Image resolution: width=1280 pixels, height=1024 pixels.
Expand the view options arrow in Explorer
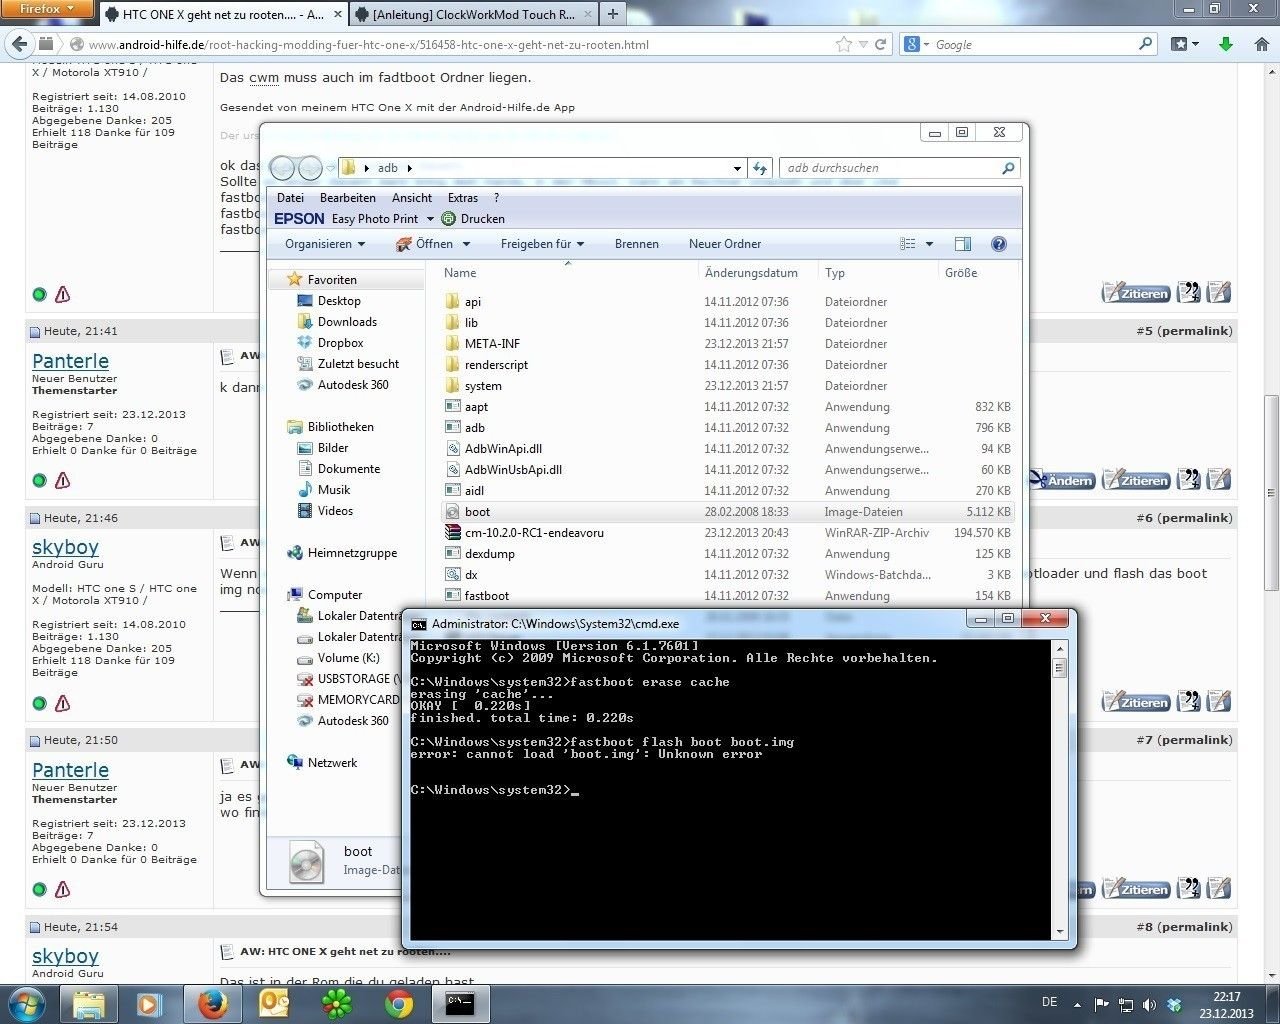(929, 244)
